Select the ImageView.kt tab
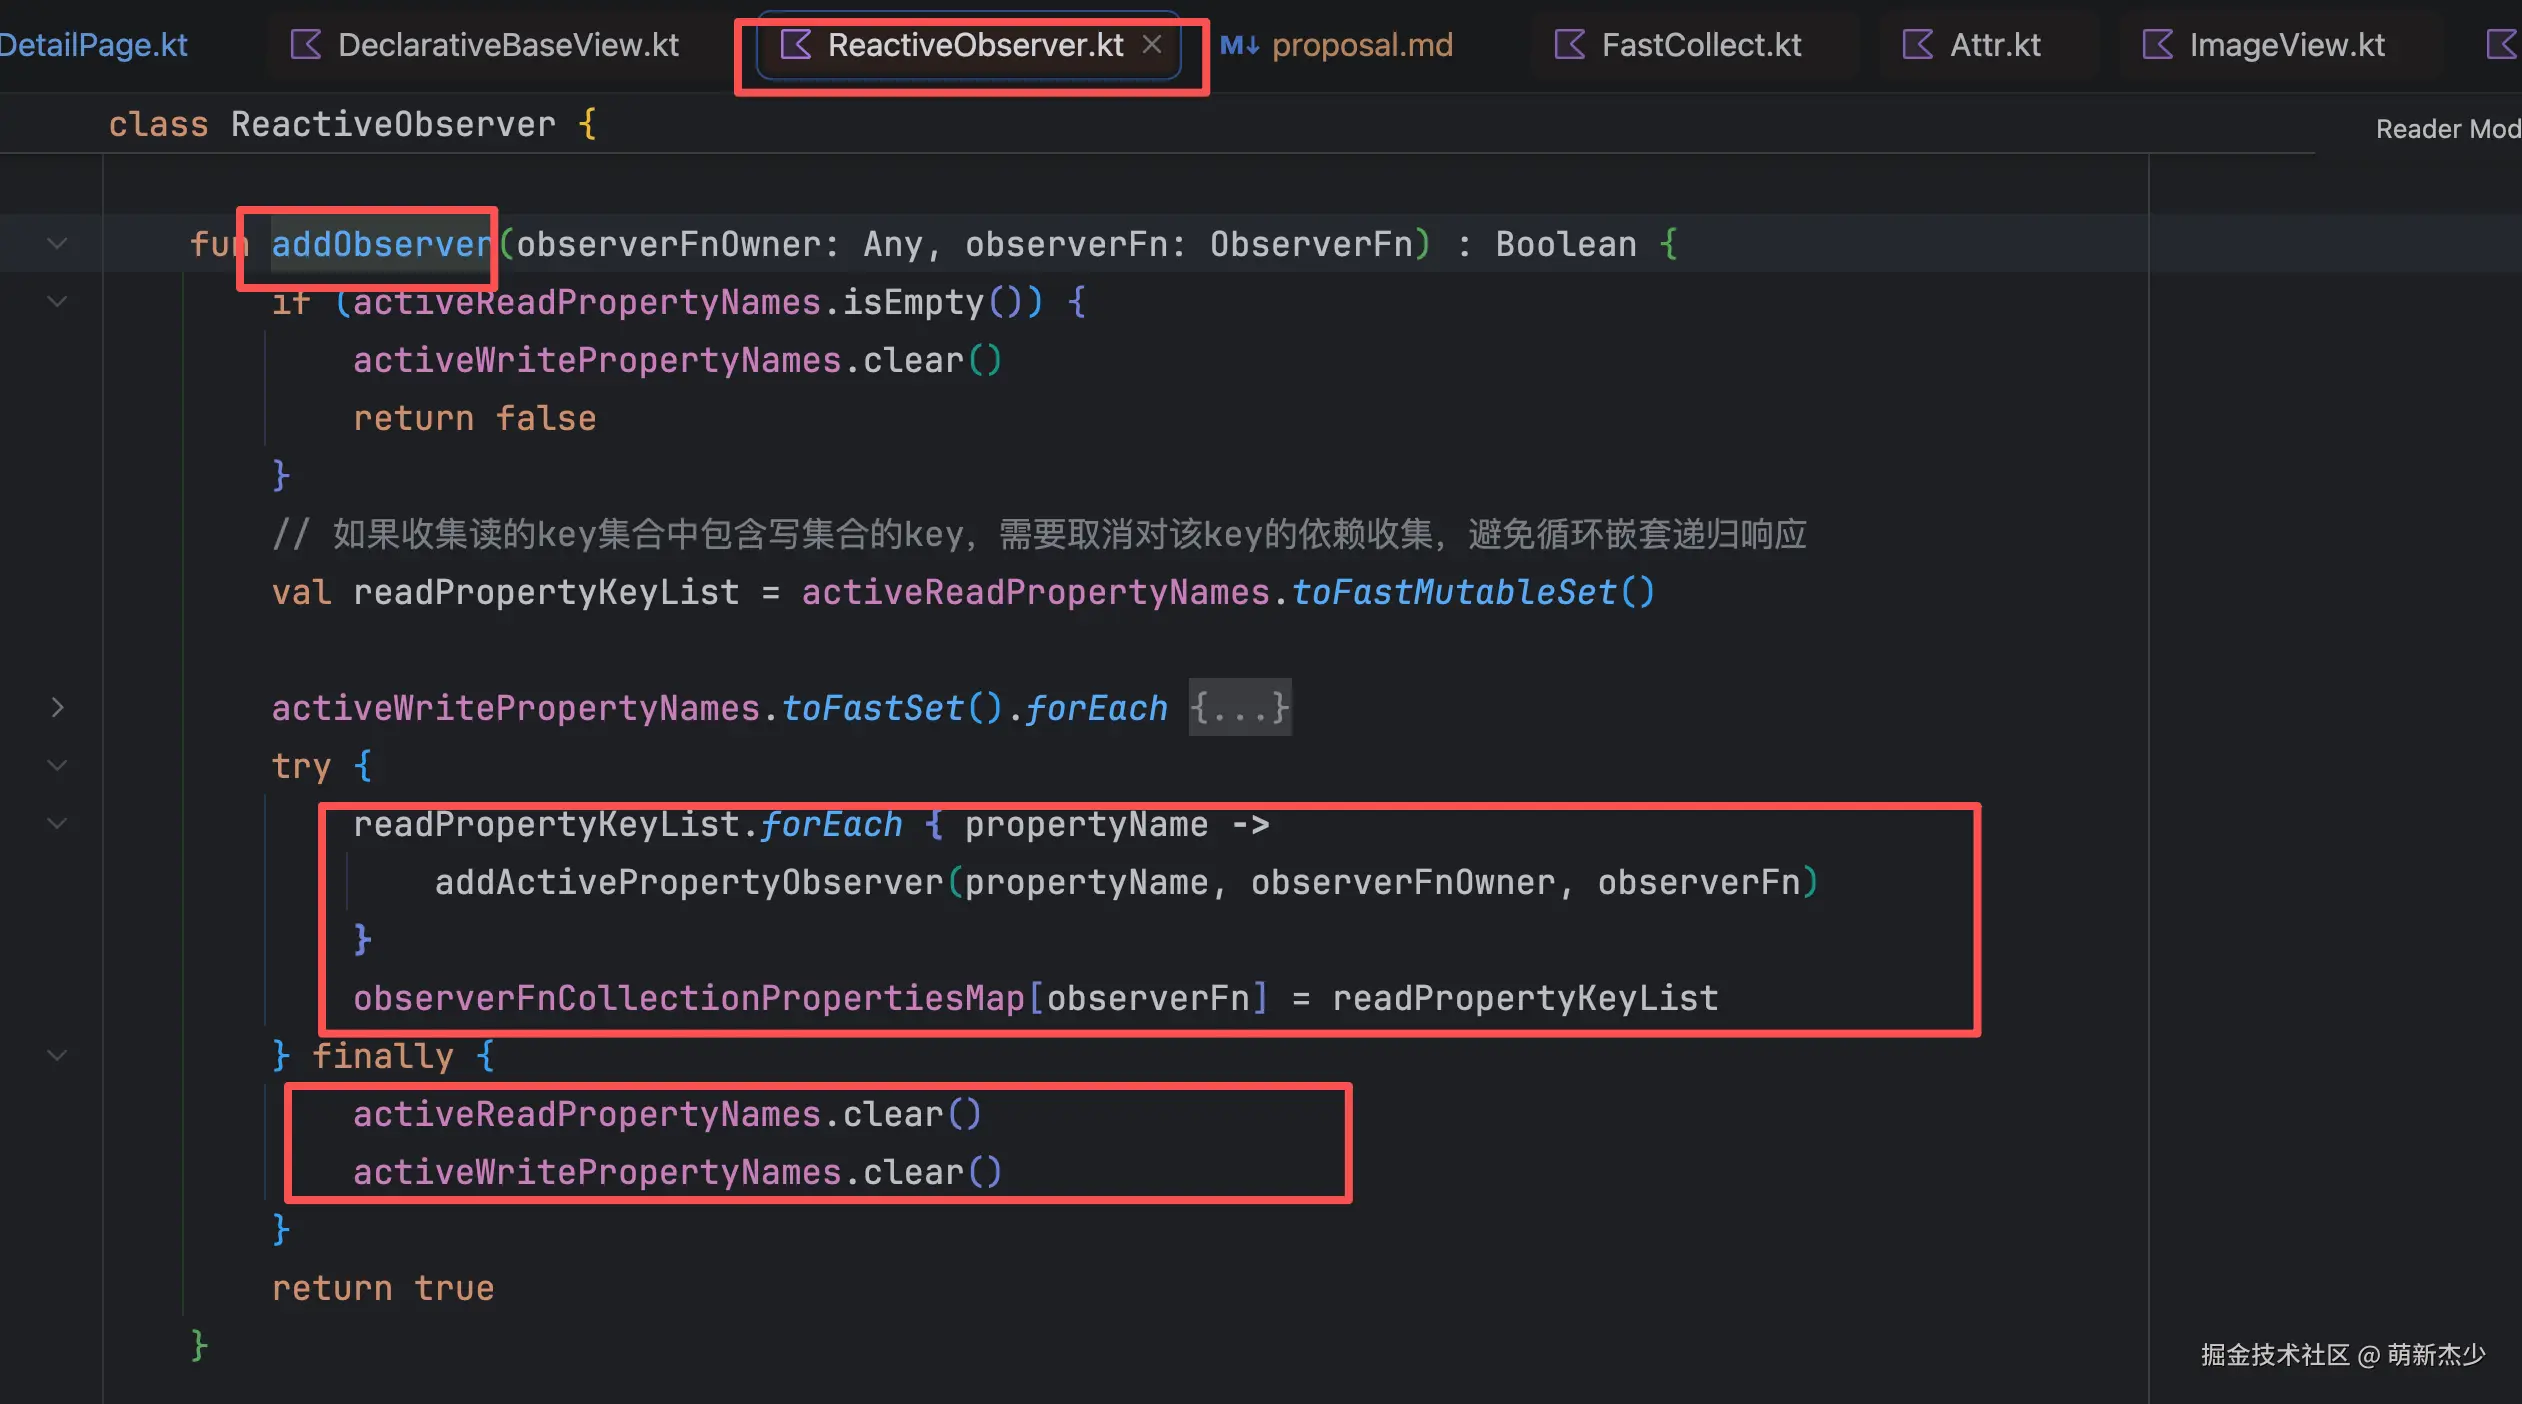This screenshot has width=2522, height=1404. (x=2263, y=45)
